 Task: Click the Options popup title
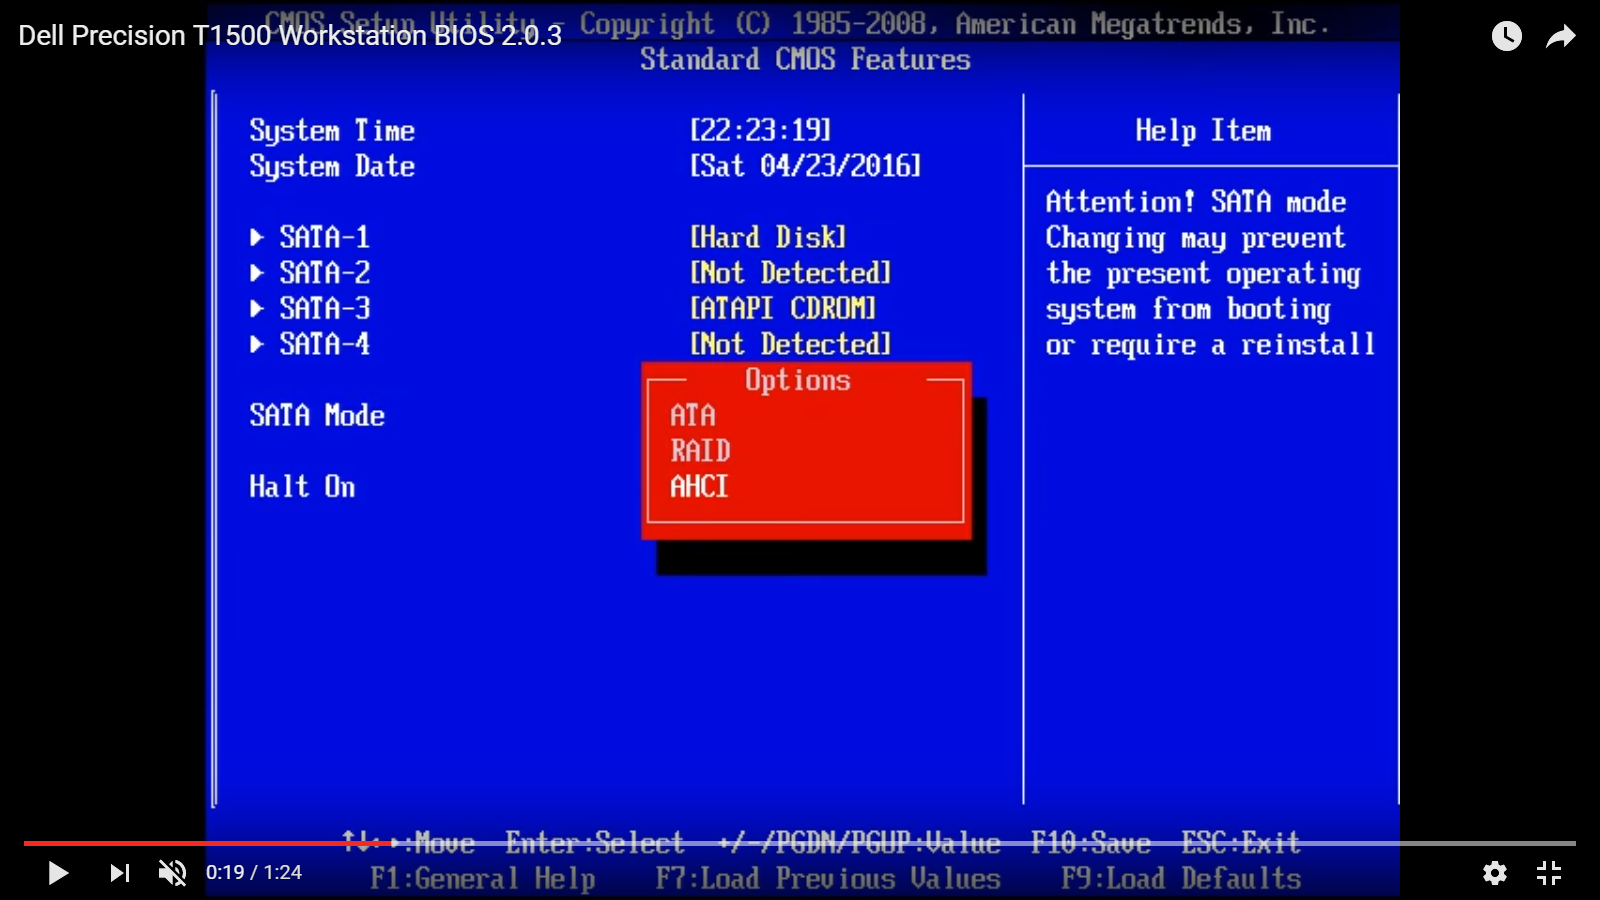pos(798,380)
